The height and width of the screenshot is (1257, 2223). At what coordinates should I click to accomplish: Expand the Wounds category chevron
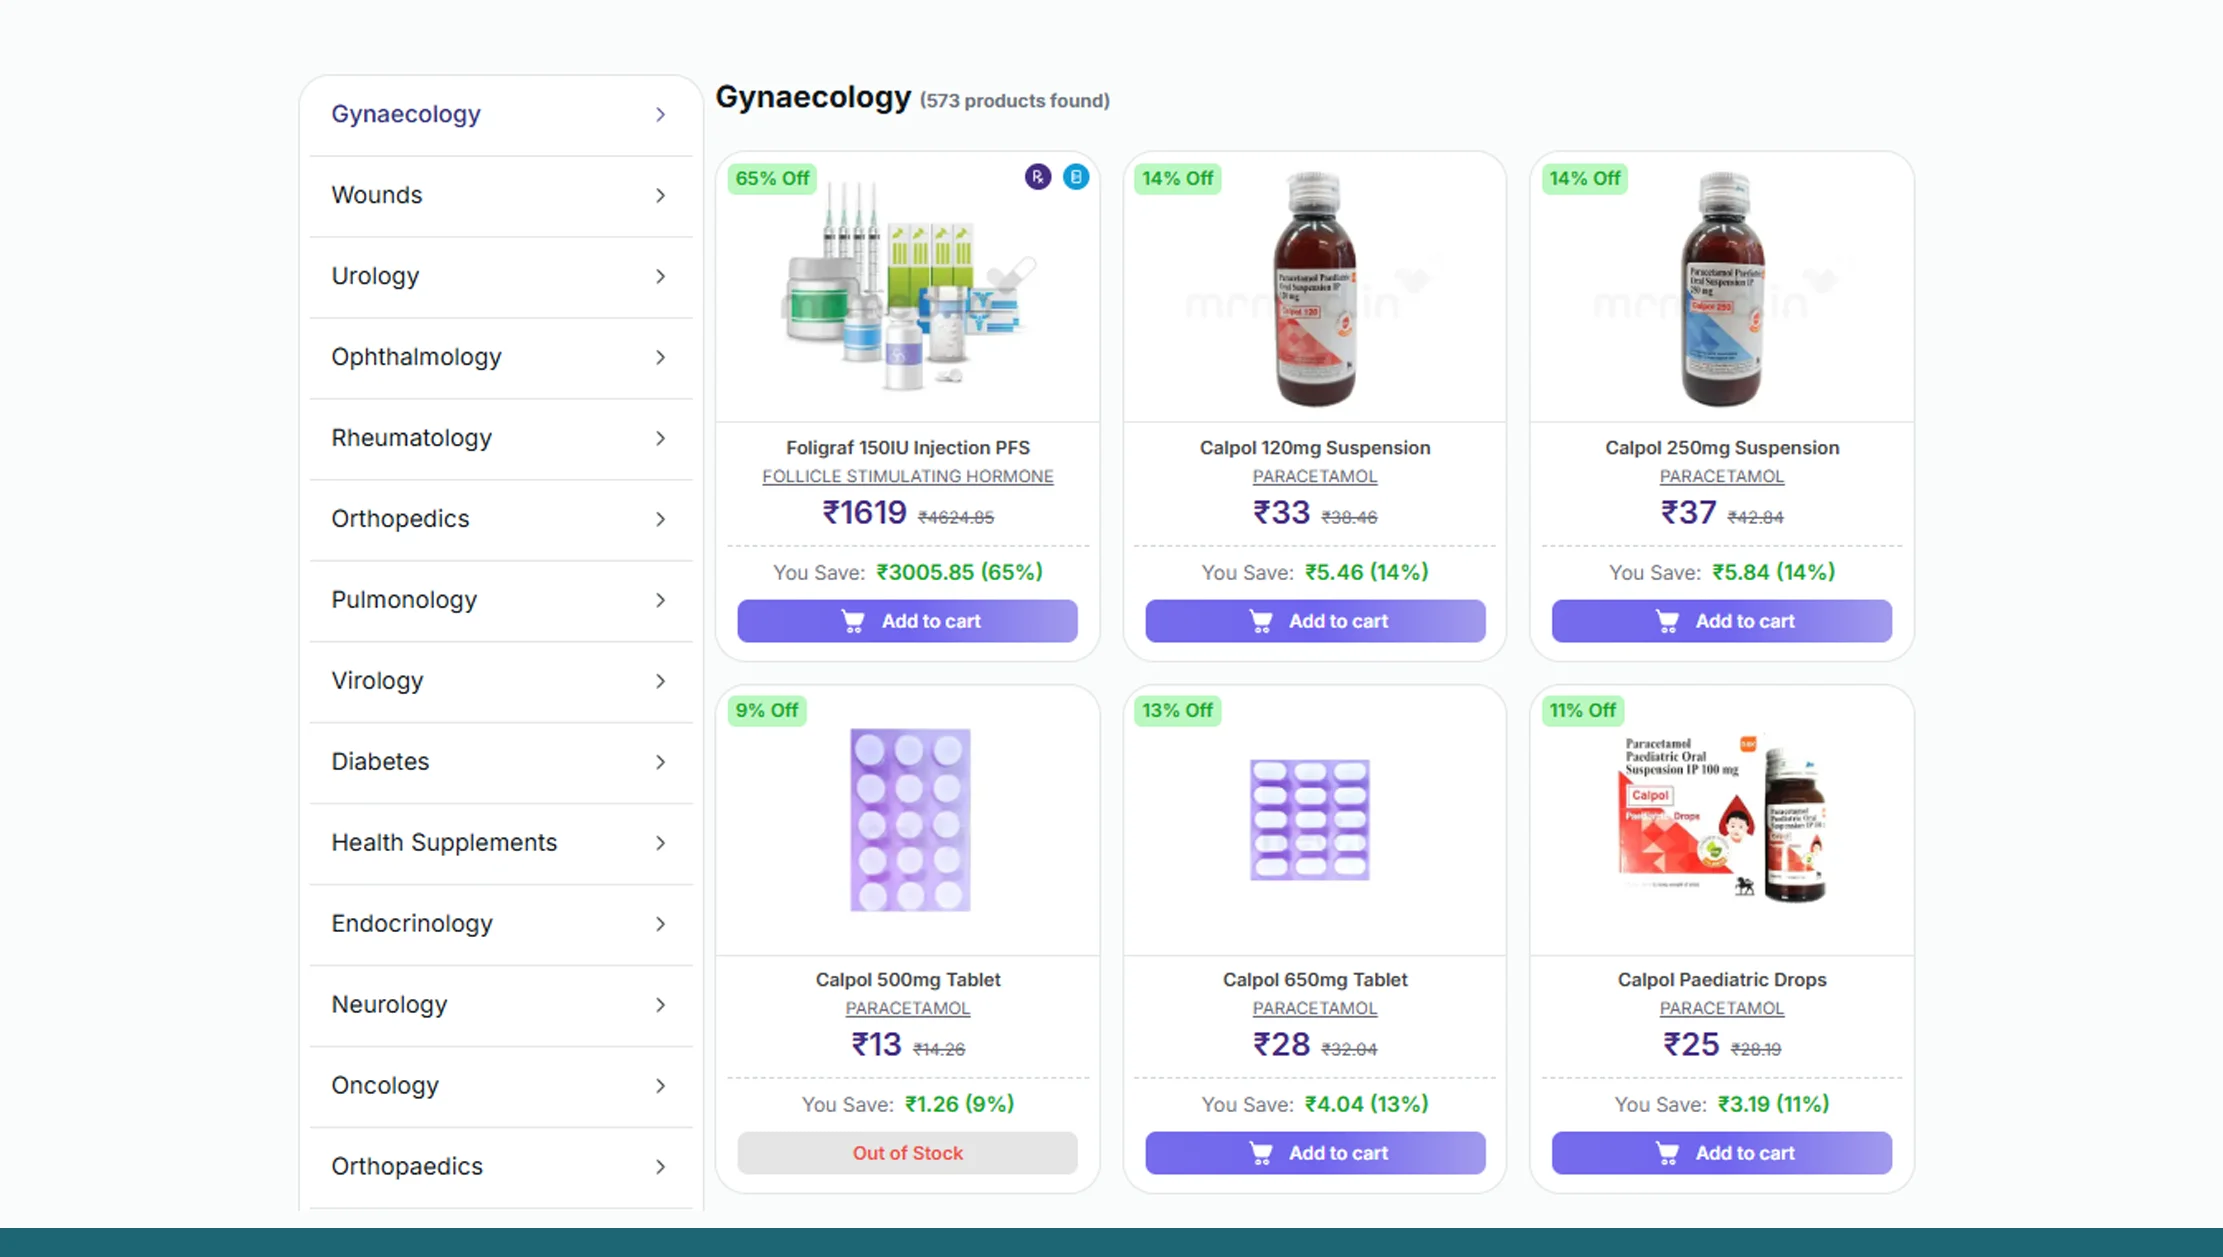coord(660,196)
